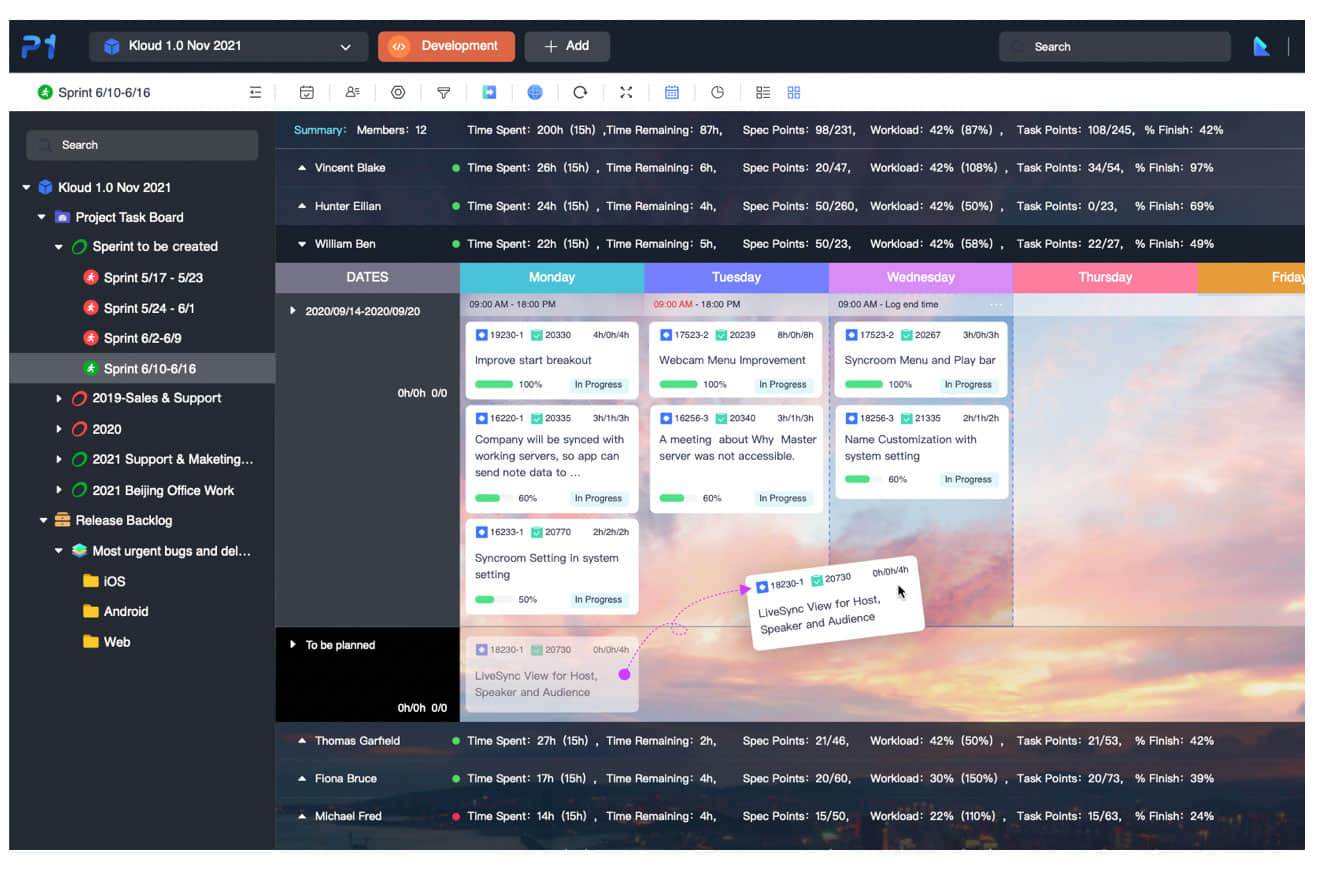Click the blue icon on card 19230-1
The image size is (1318, 876).
[x=481, y=335]
